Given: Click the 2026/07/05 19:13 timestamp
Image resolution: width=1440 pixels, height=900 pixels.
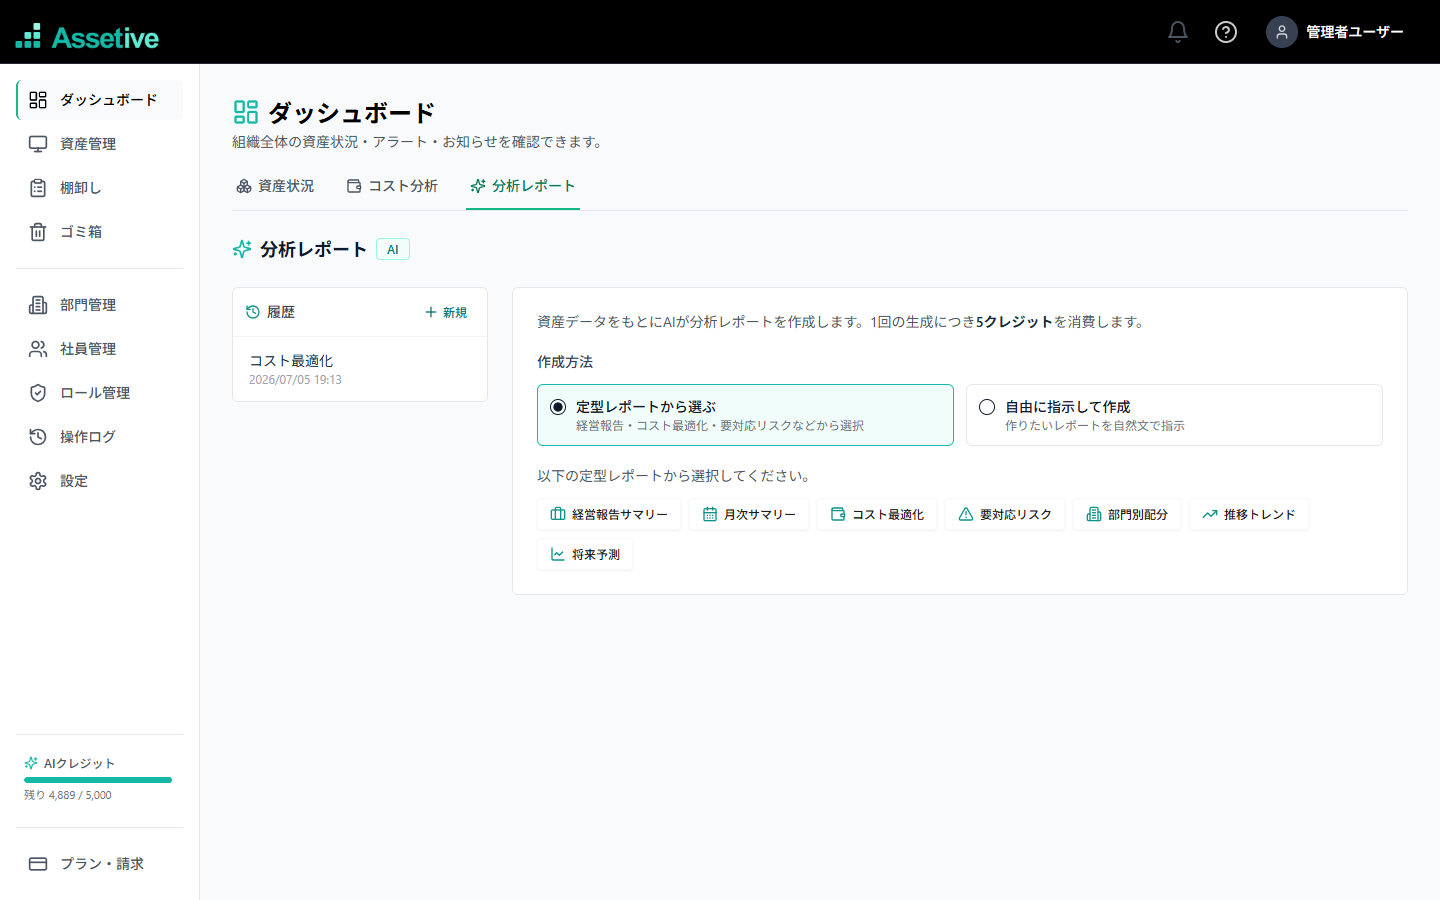Looking at the screenshot, I should click(x=295, y=380).
